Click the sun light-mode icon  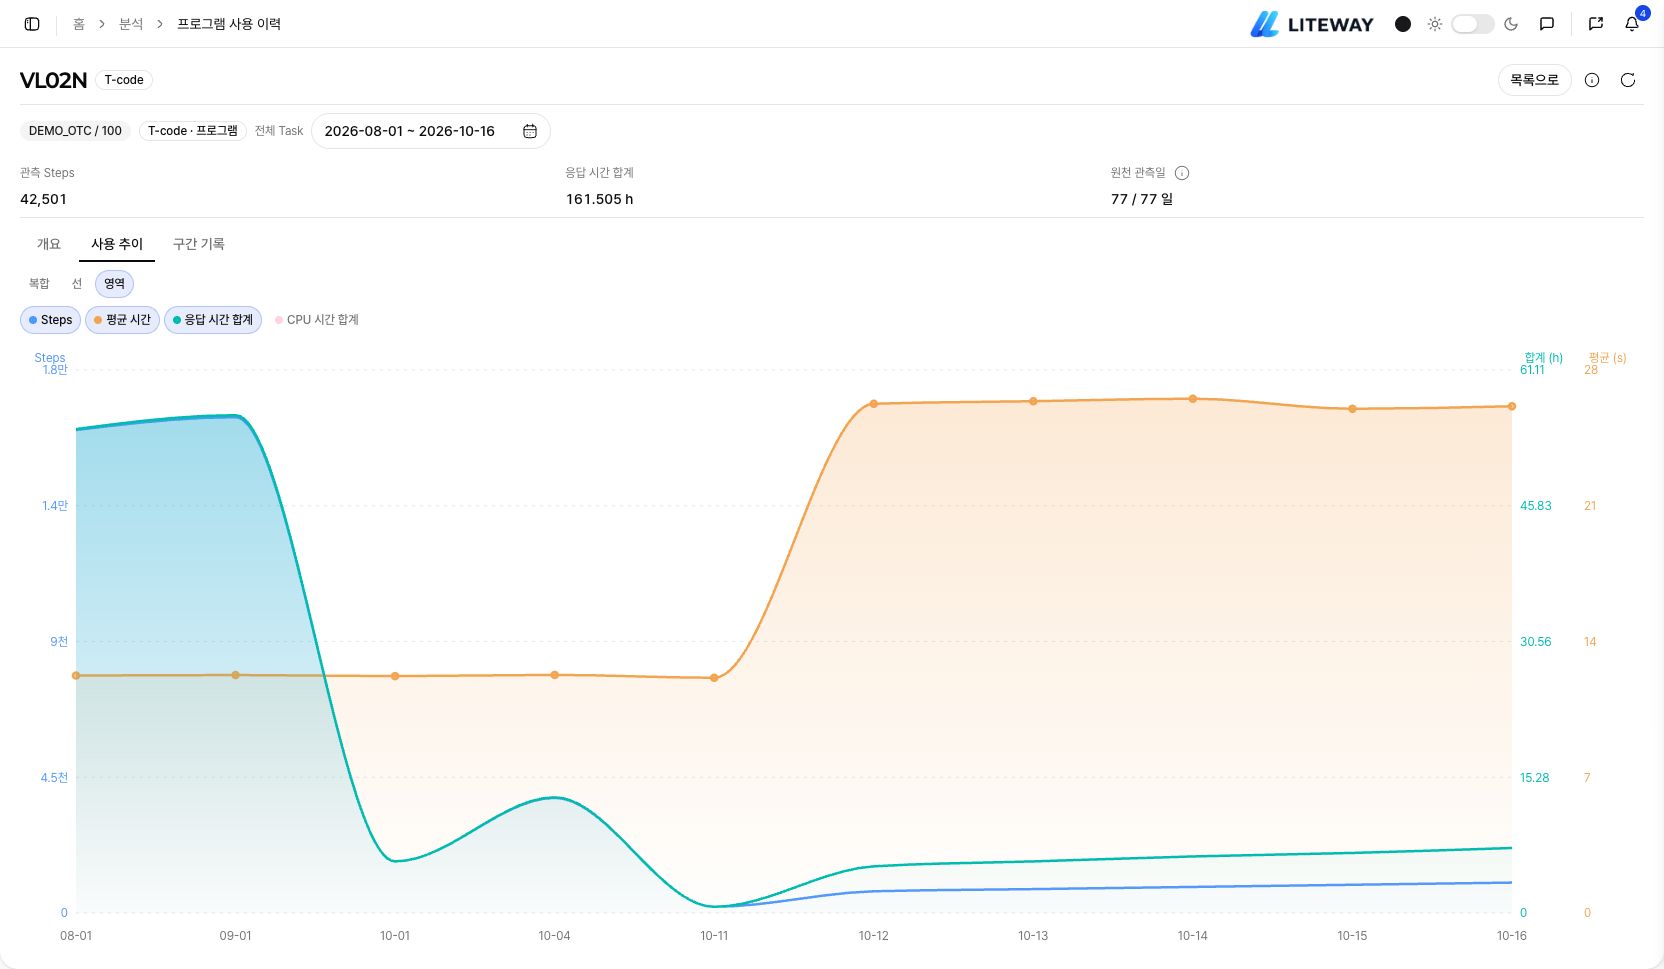click(1435, 24)
